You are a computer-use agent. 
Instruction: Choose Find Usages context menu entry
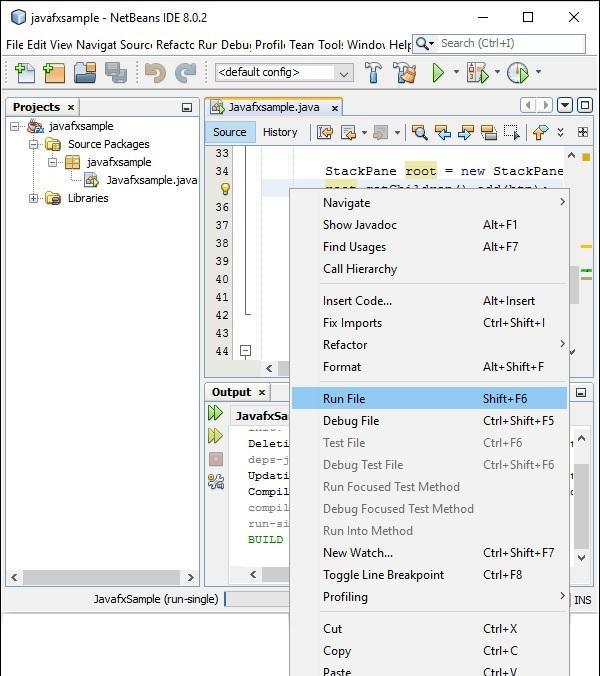pyautogui.click(x=429, y=247)
